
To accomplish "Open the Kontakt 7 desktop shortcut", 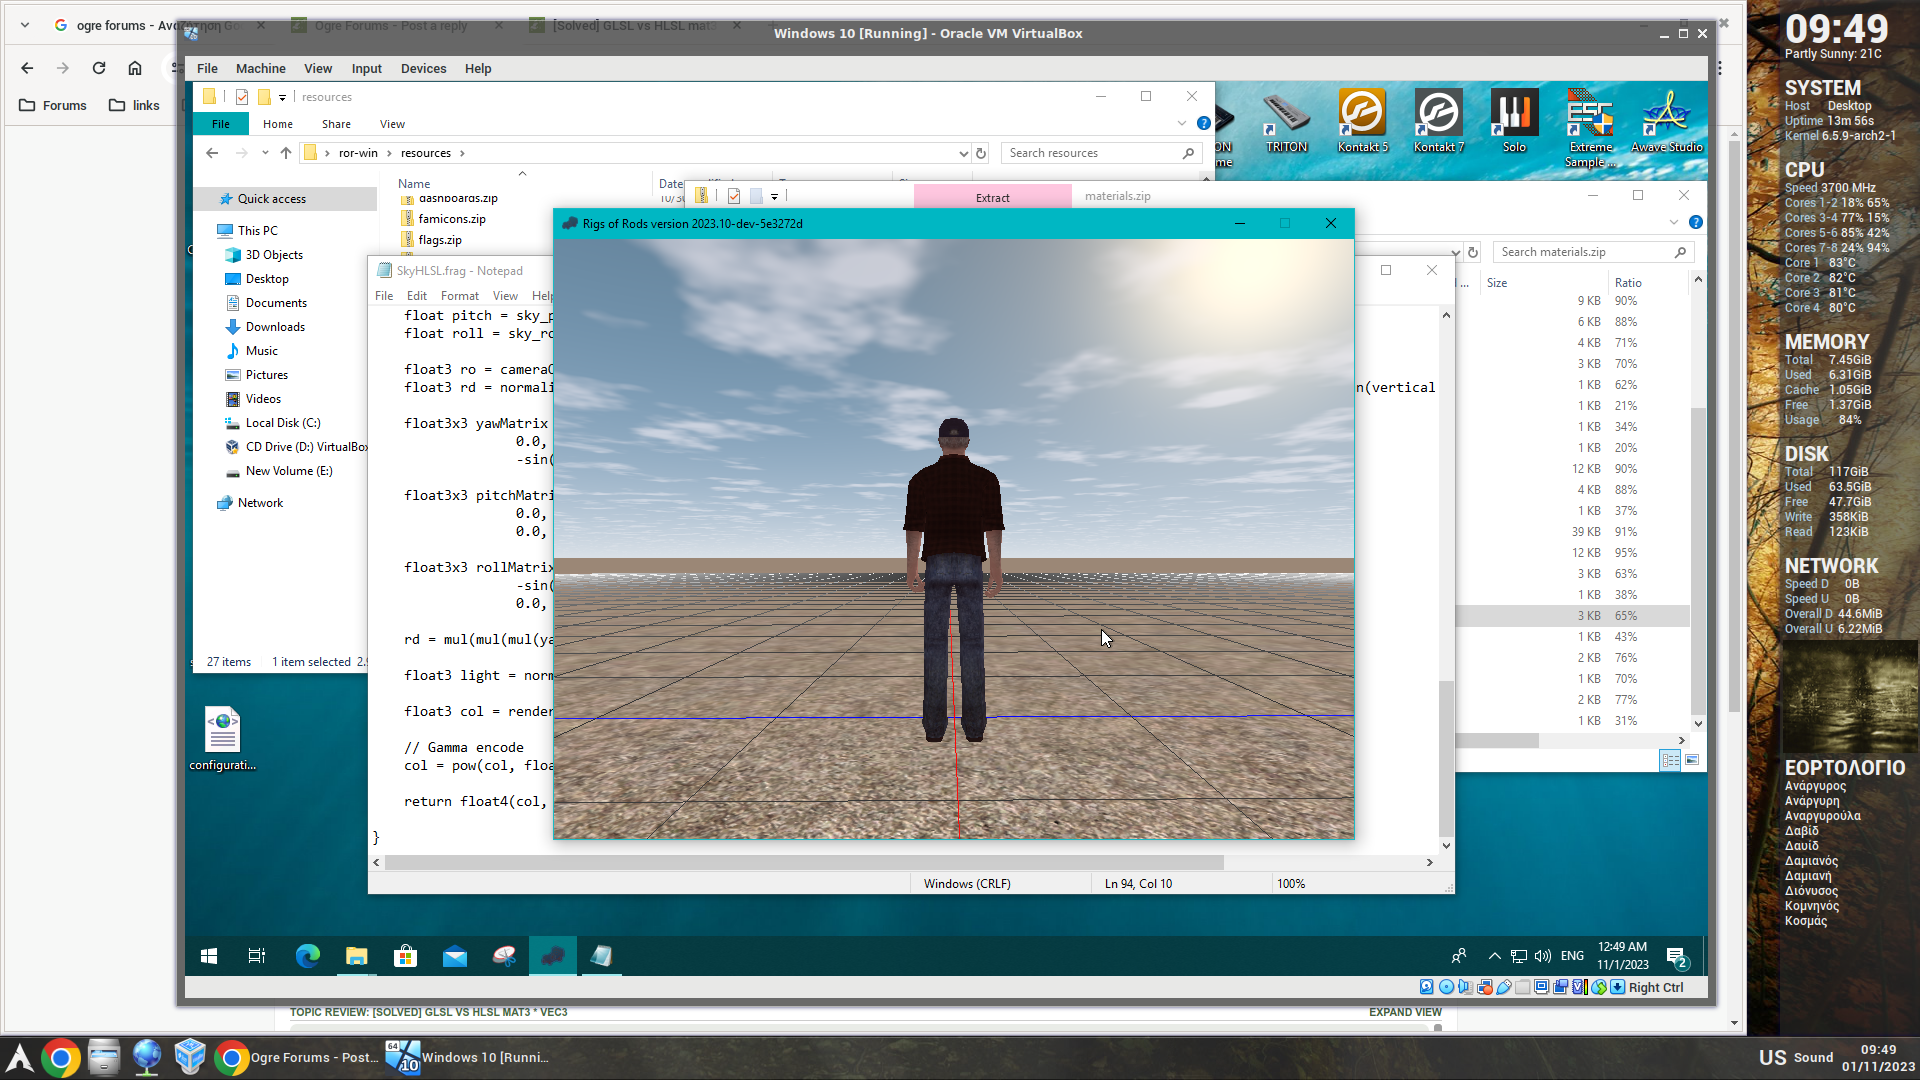I will [x=1438, y=121].
